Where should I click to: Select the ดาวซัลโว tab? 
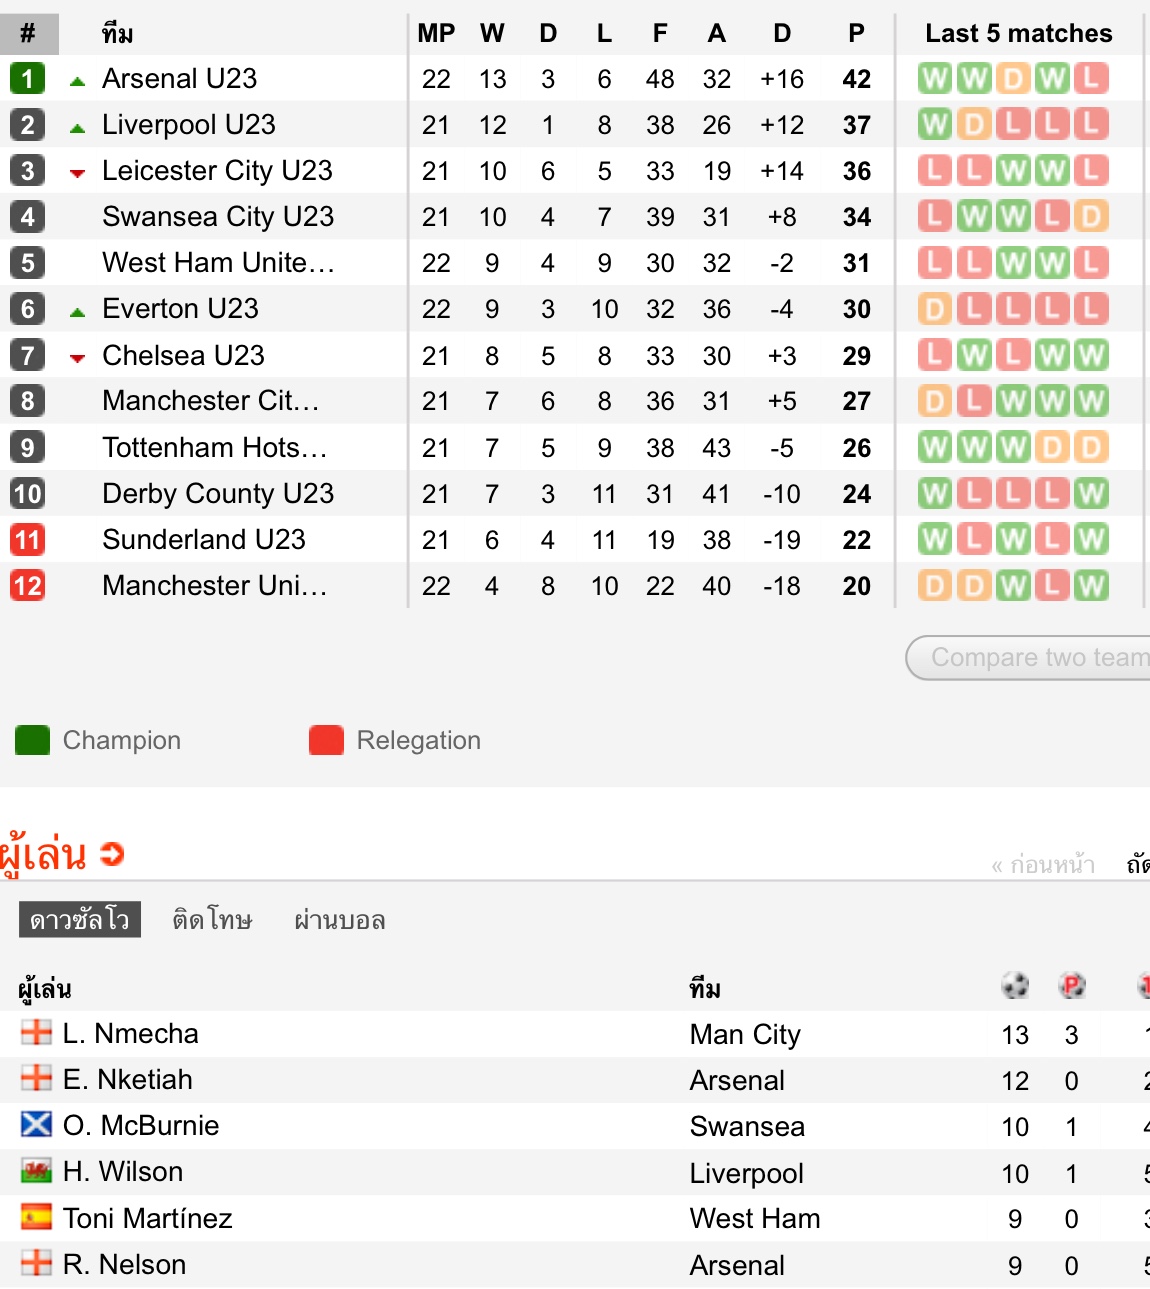(80, 920)
